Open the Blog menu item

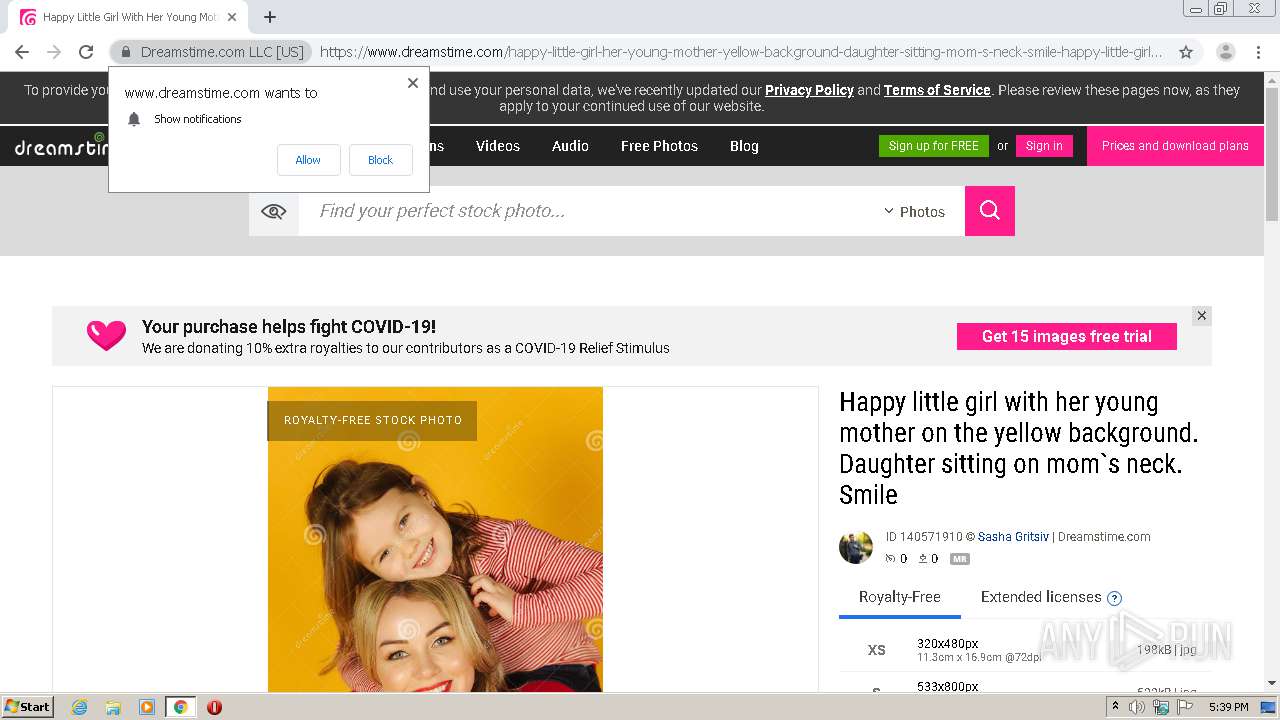744,146
